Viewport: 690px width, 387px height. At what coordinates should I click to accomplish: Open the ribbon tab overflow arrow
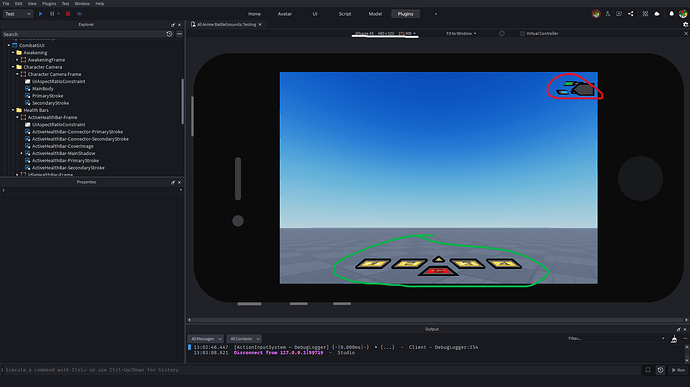point(436,14)
